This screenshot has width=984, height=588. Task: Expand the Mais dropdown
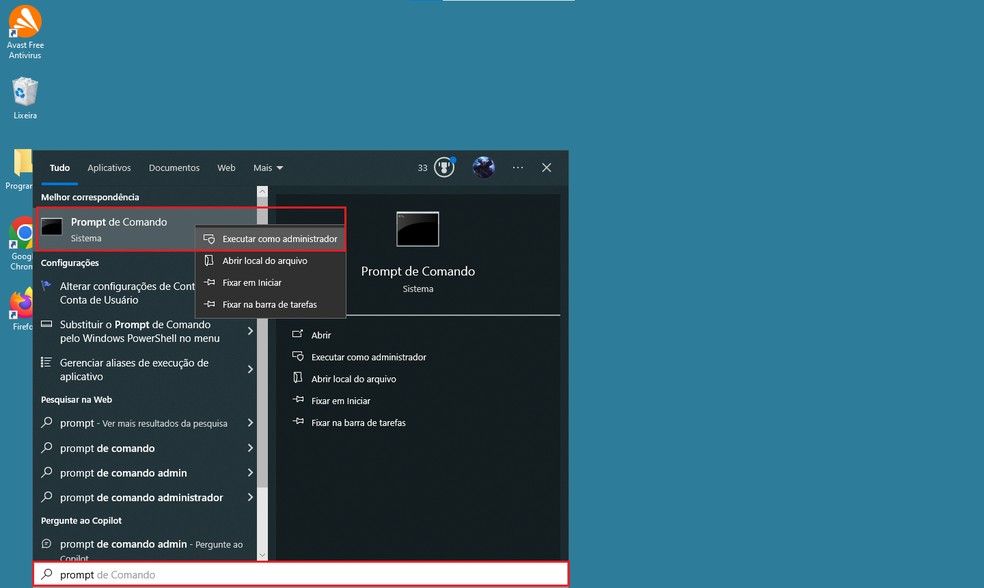[x=266, y=167]
